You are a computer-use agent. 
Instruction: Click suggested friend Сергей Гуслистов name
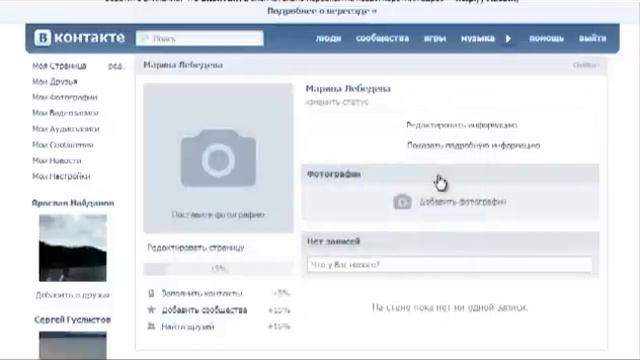pyautogui.click(x=73, y=320)
